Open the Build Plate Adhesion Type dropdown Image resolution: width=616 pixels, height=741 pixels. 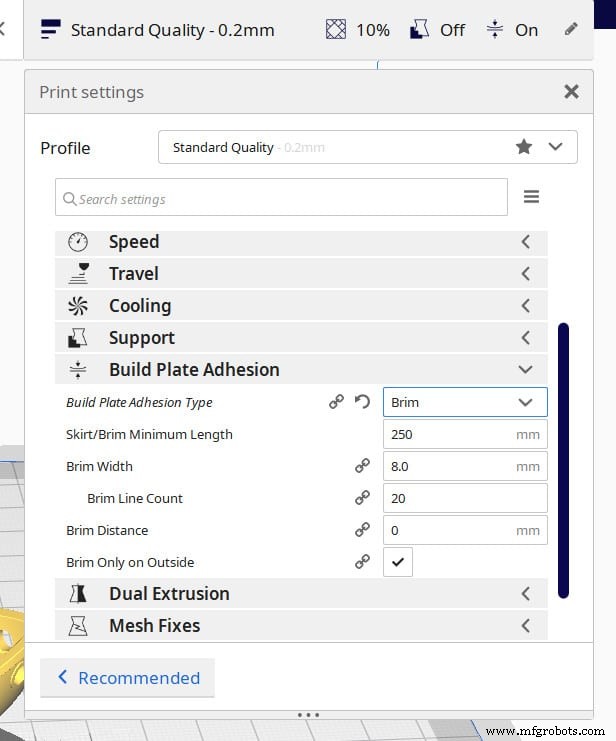tap(465, 402)
